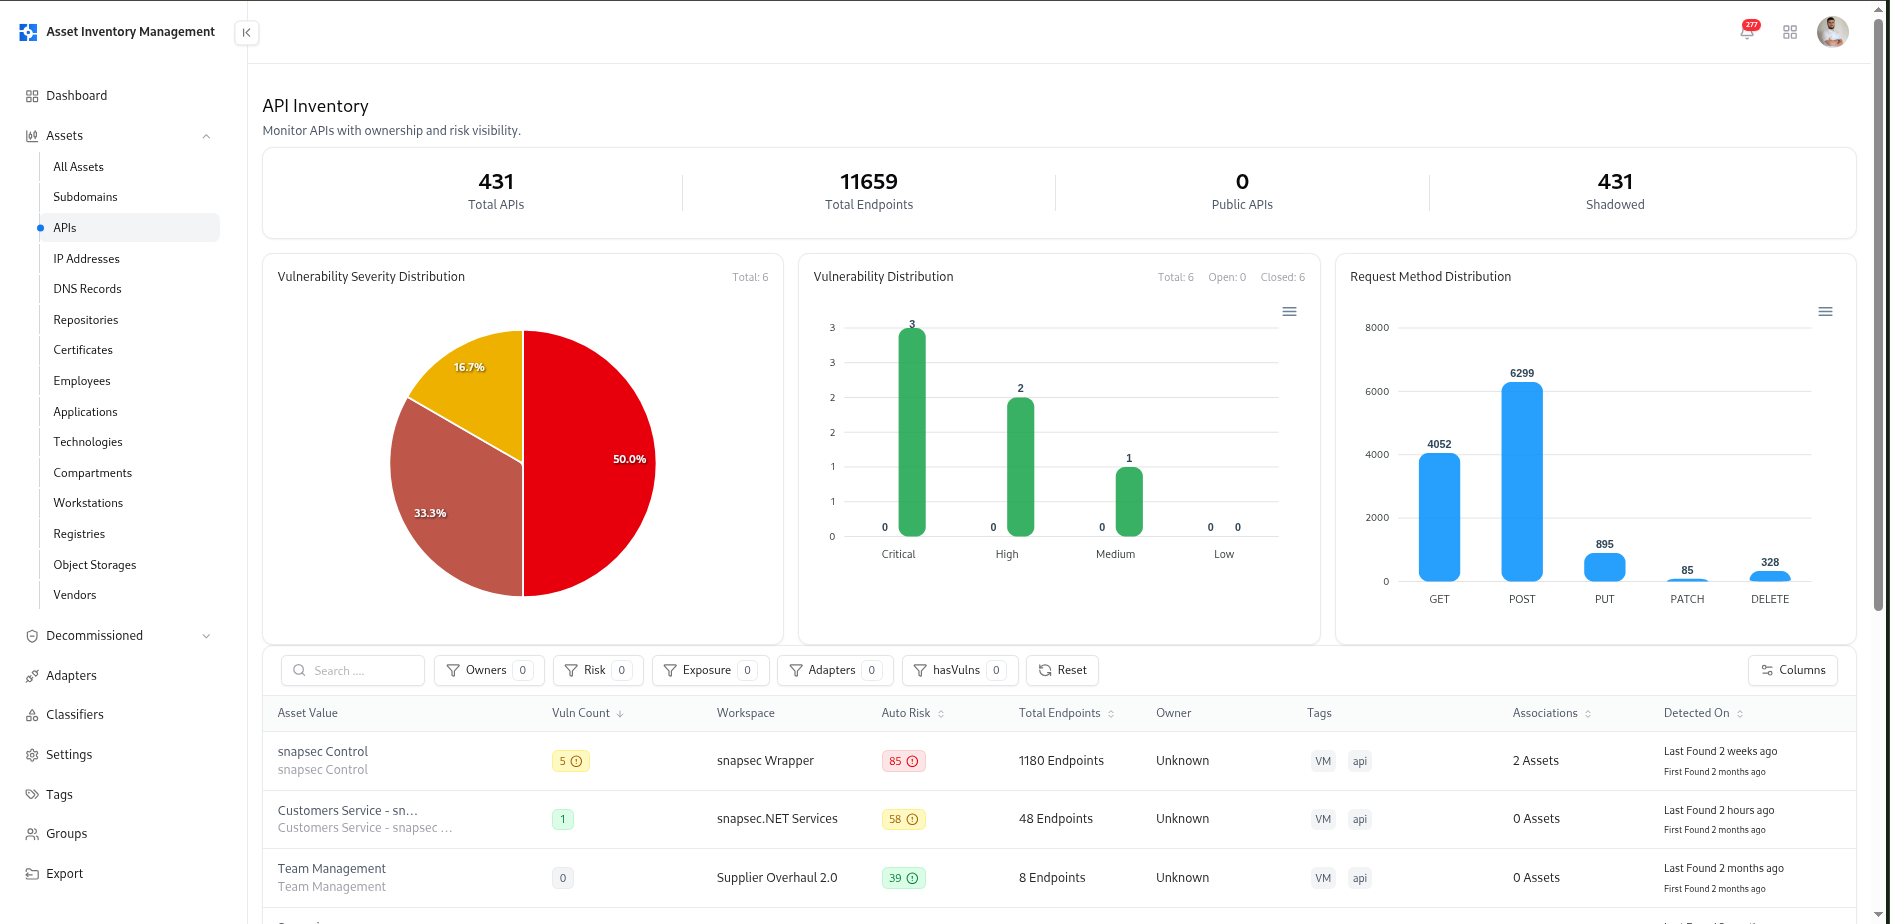
Task: Click the Groups people icon
Action: [x=32, y=834]
